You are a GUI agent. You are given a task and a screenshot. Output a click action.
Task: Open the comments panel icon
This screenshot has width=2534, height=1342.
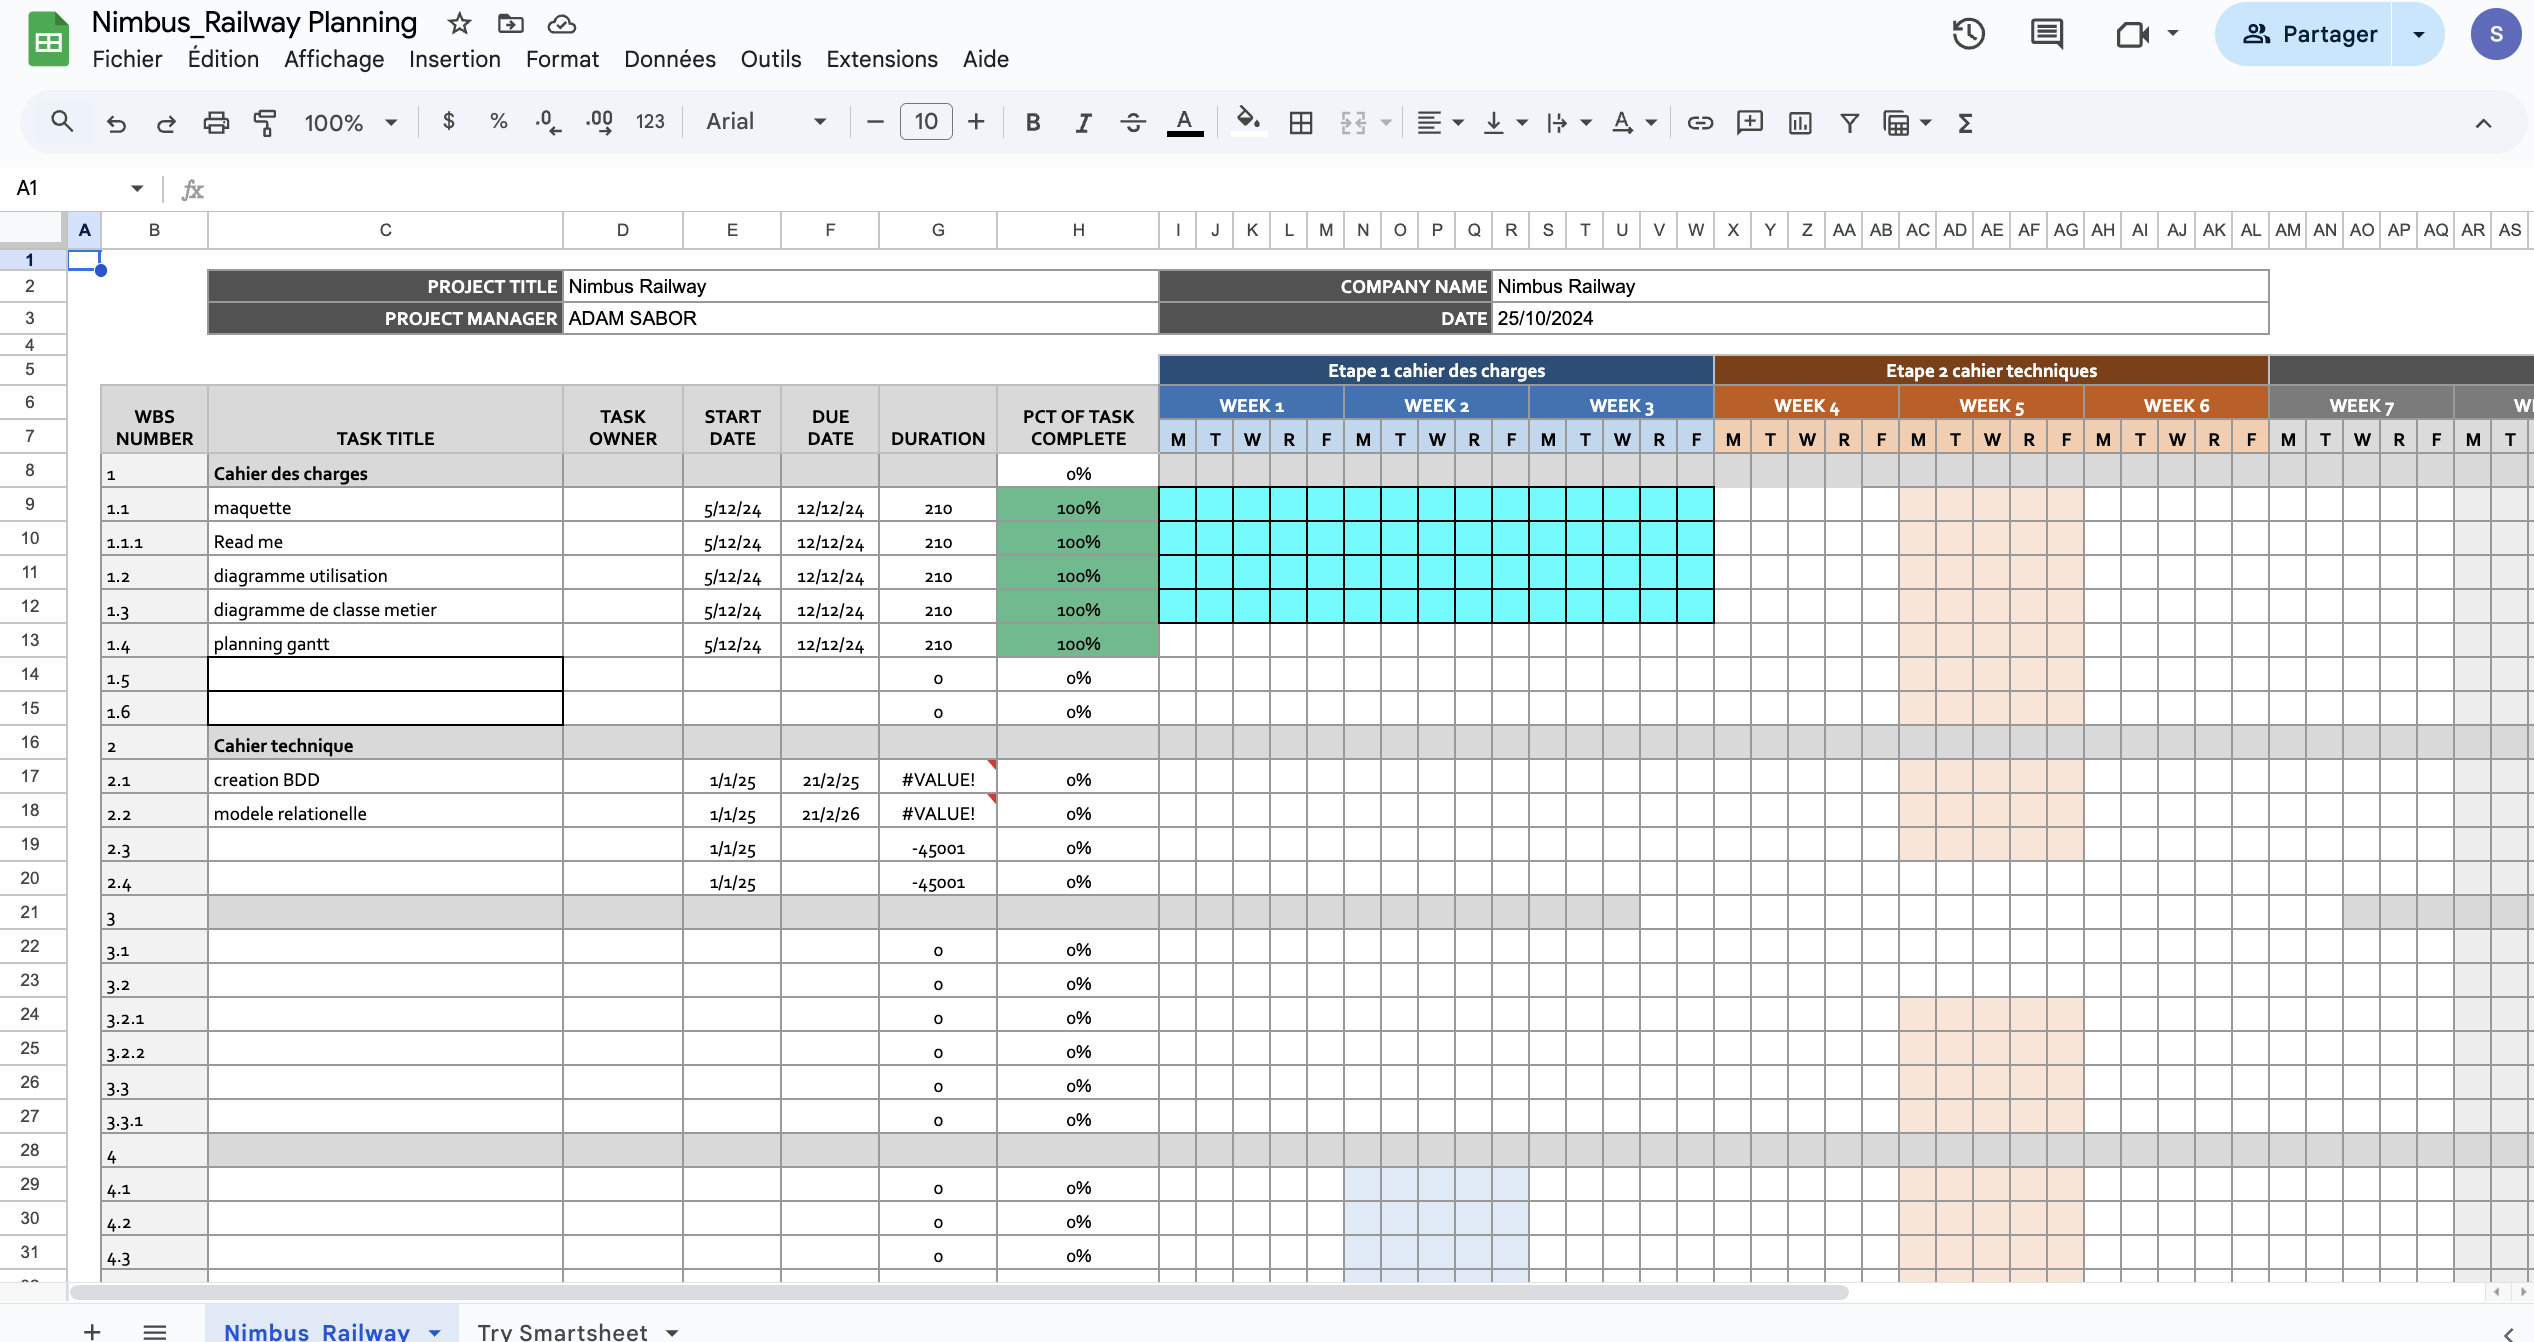click(2046, 34)
